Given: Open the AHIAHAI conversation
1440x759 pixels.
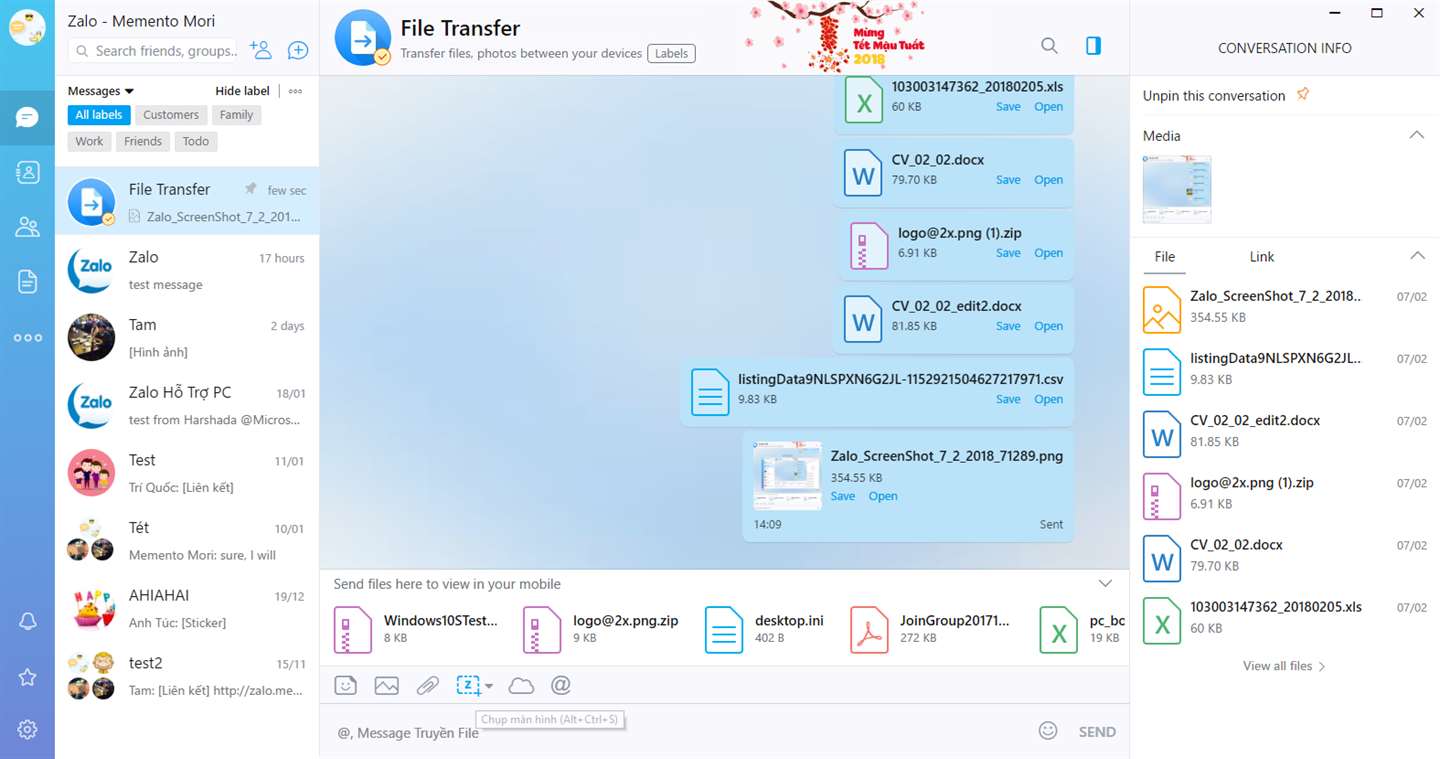Looking at the screenshot, I should click(187, 608).
